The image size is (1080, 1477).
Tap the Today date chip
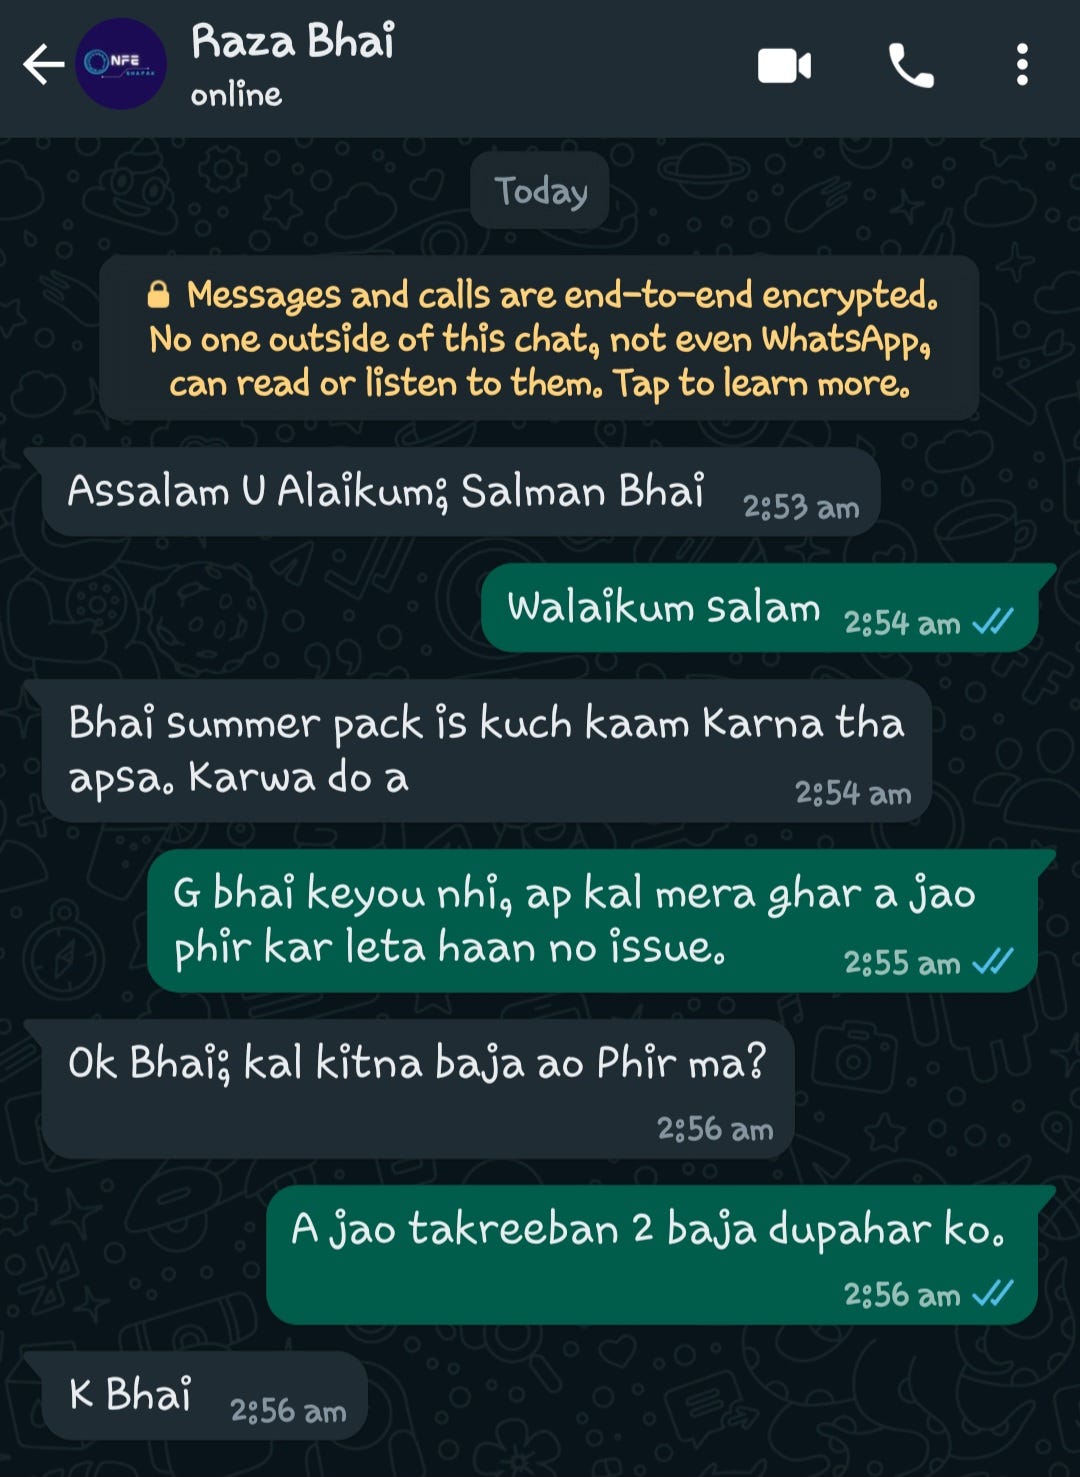(540, 190)
